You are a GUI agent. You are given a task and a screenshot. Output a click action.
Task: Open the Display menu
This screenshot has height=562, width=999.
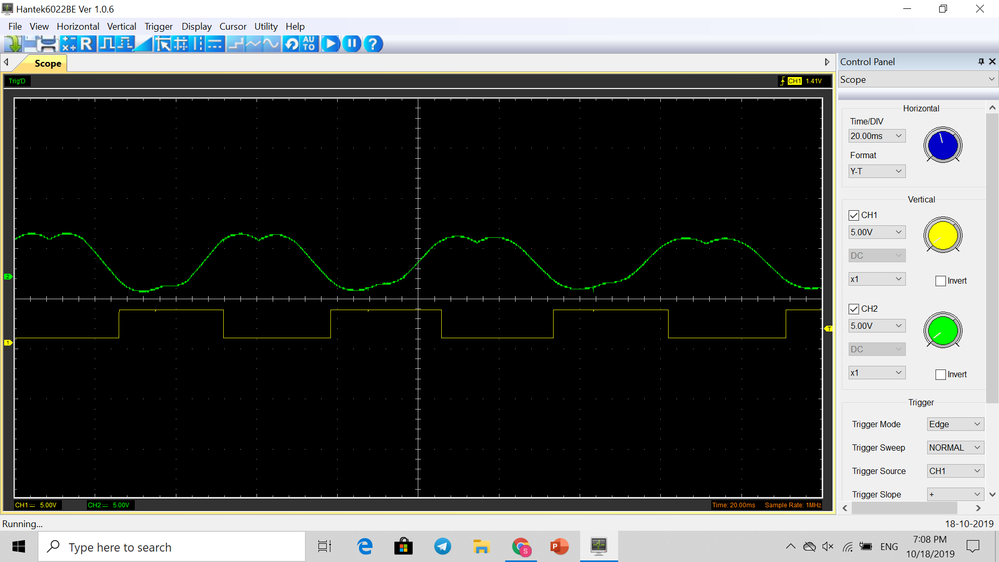(196, 27)
